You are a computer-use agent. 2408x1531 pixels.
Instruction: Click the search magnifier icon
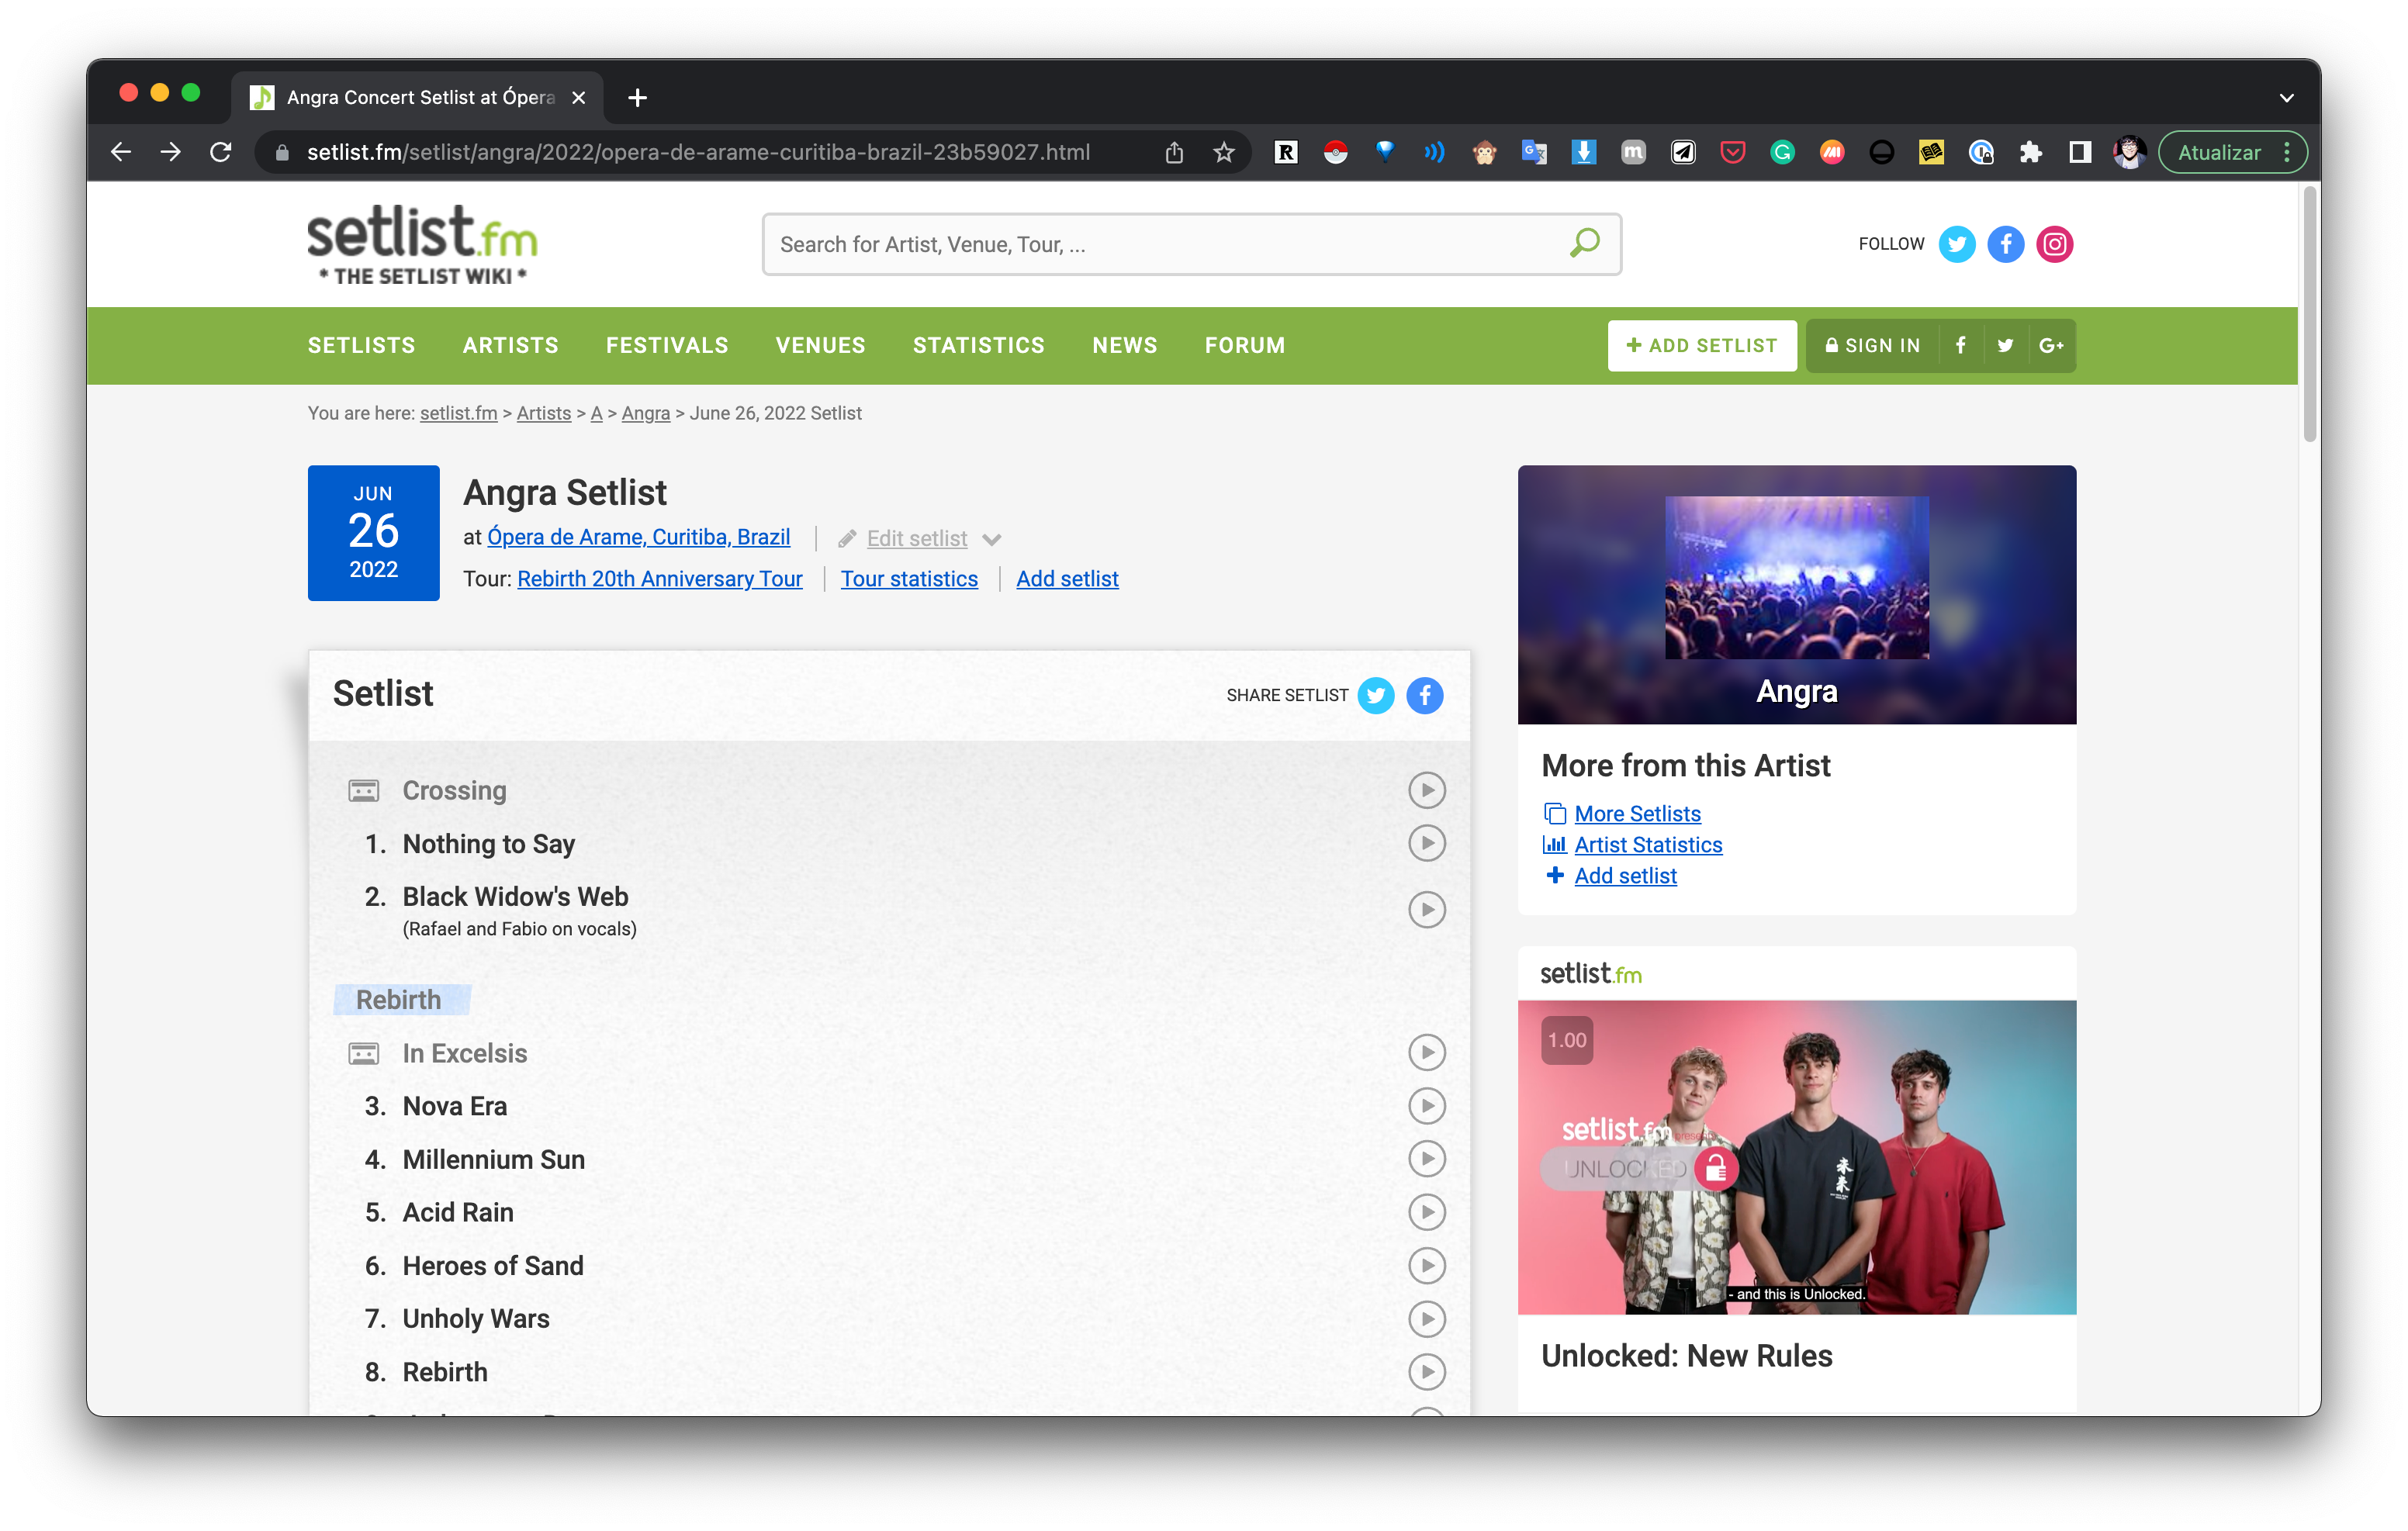tap(1584, 243)
